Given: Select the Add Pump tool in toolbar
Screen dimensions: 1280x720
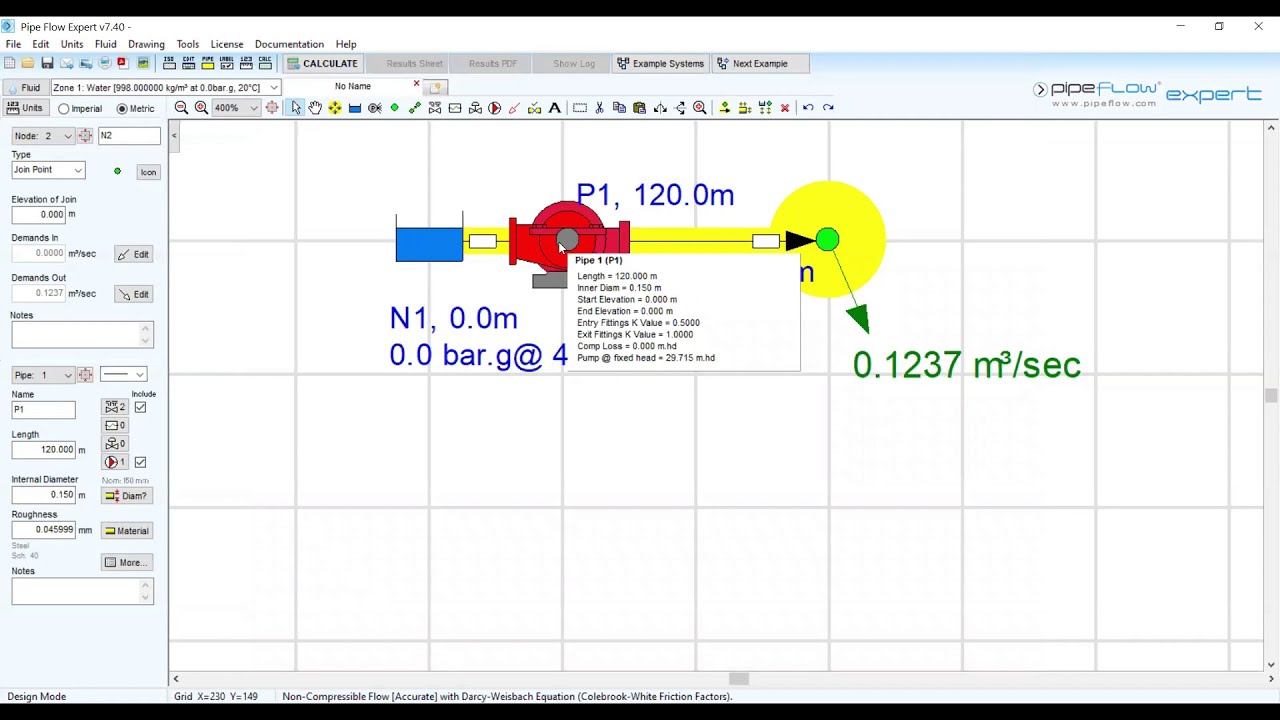Looking at the screenshot, I should [495, 108].
